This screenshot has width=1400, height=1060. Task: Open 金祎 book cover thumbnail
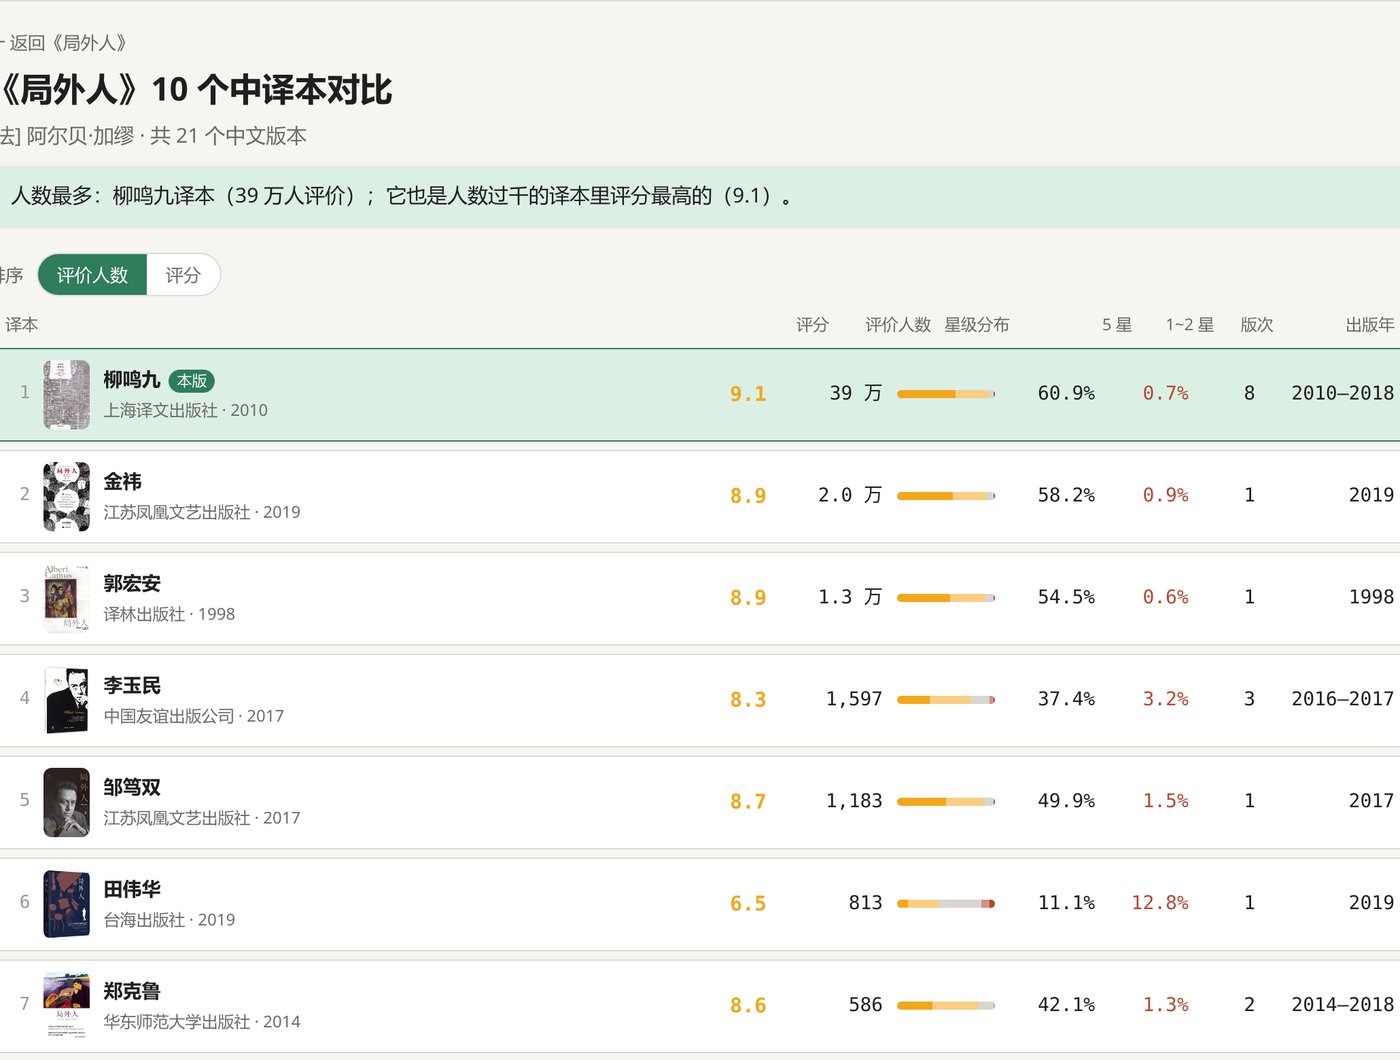point(67,497)
